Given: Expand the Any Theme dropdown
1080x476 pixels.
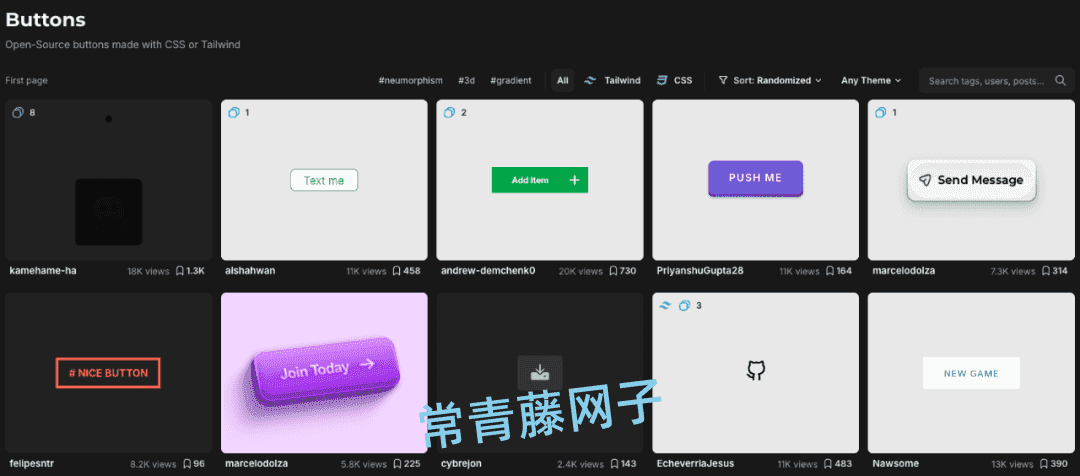Looking at the screenshot, I should click(871, 81).
